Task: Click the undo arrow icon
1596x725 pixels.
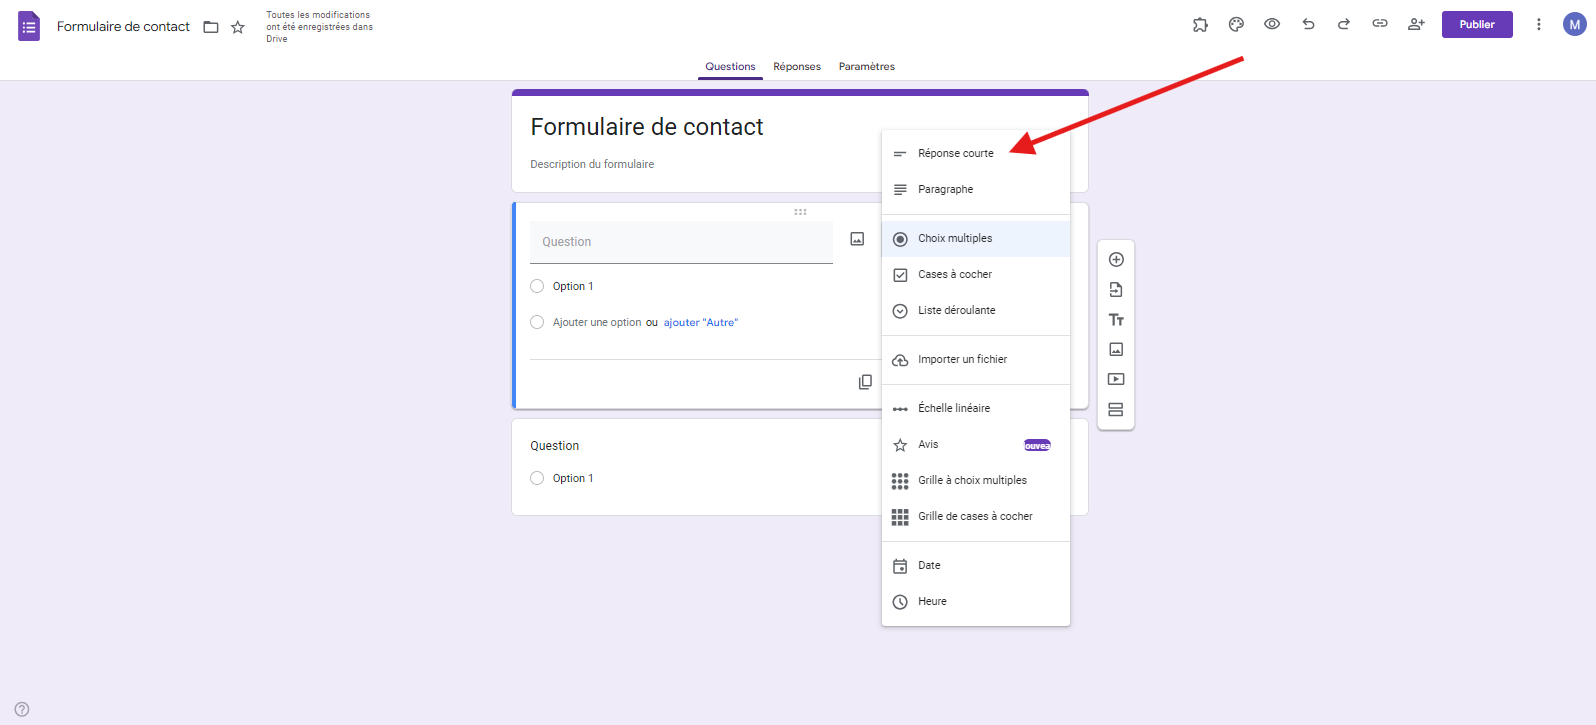Action: [1308, 24]
